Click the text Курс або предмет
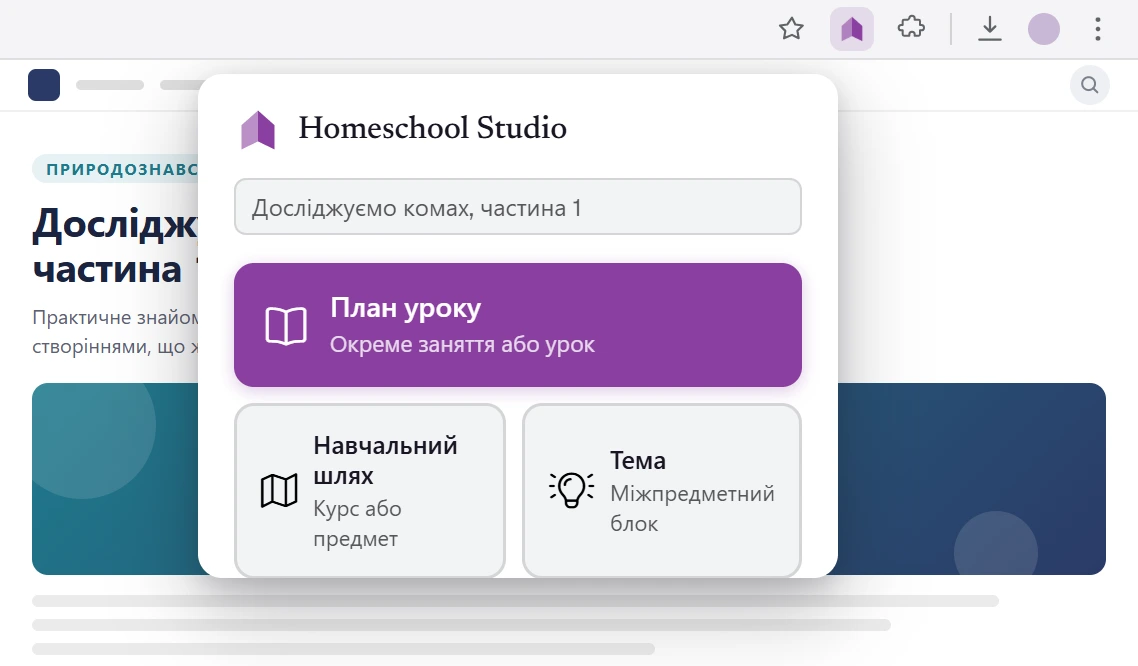Viewport: 1138px width, 666px height. [357, 523]
